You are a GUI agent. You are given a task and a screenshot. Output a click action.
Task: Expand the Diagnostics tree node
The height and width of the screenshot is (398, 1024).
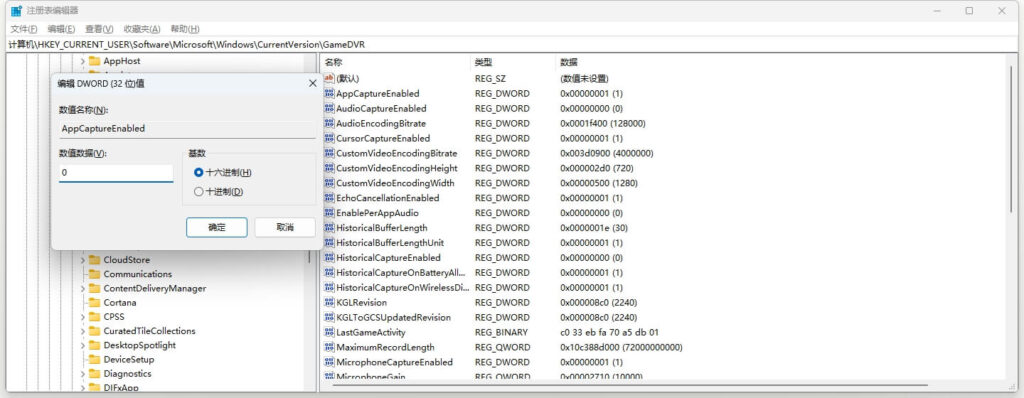coord(82,374)
